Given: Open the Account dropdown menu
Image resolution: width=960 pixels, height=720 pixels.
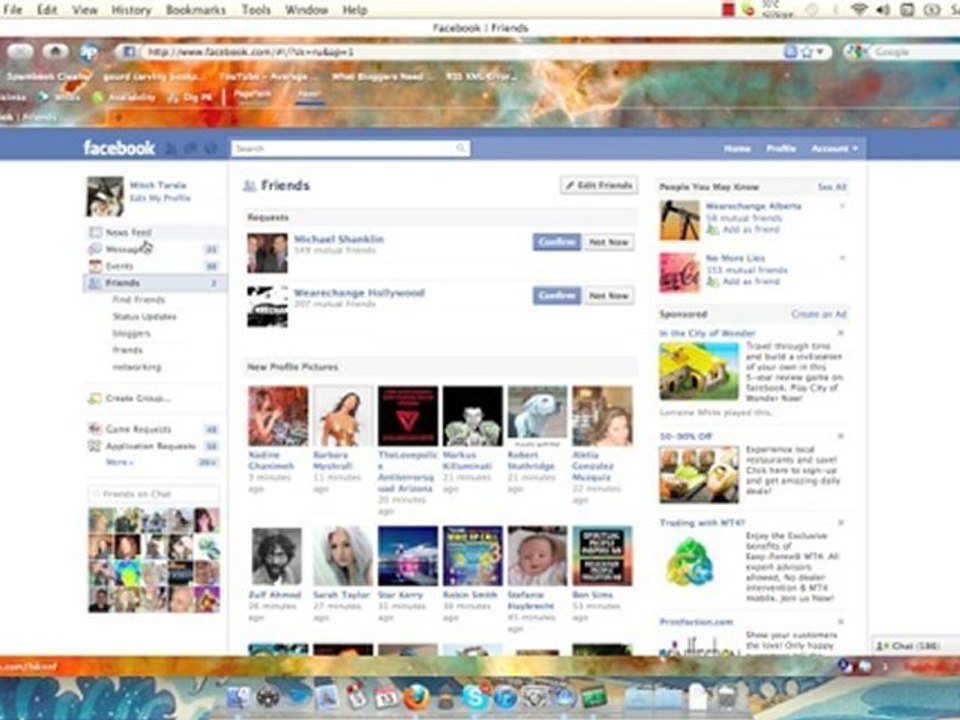Looking at the screenshot, I should [834, 148].
